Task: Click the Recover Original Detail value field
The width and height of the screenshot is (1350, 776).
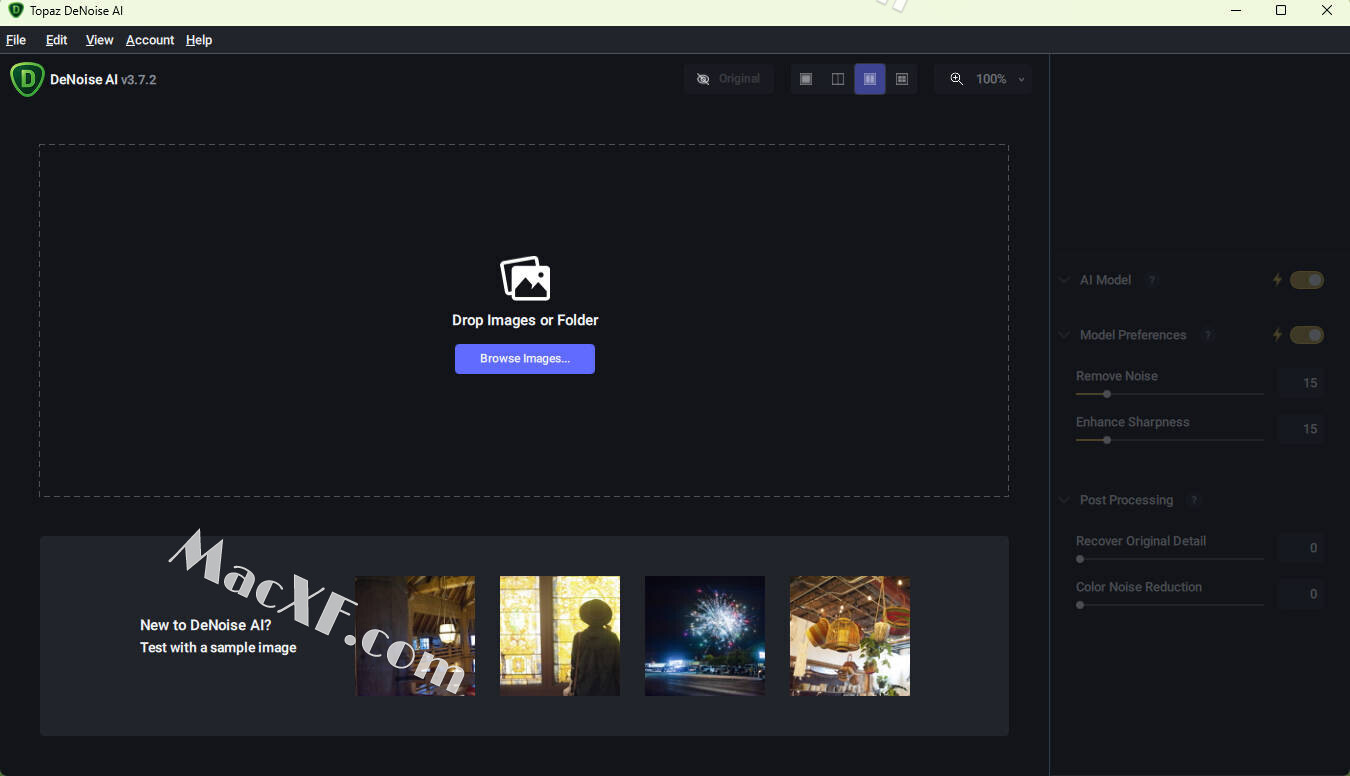Action: point(1301,548)
